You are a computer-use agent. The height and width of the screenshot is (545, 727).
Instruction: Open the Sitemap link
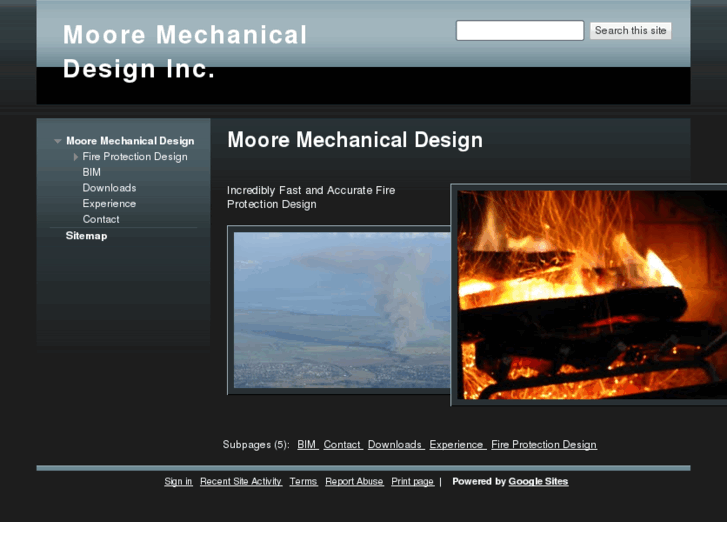click(86, 236)
